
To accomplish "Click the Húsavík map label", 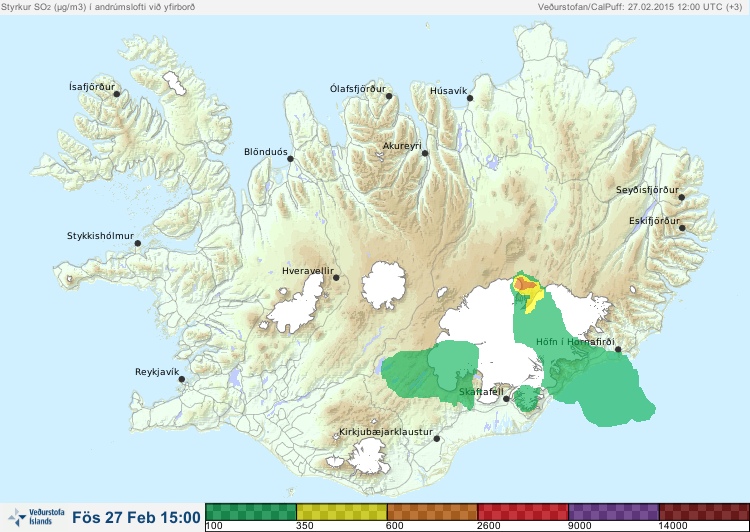I will (x=449, y=91).
